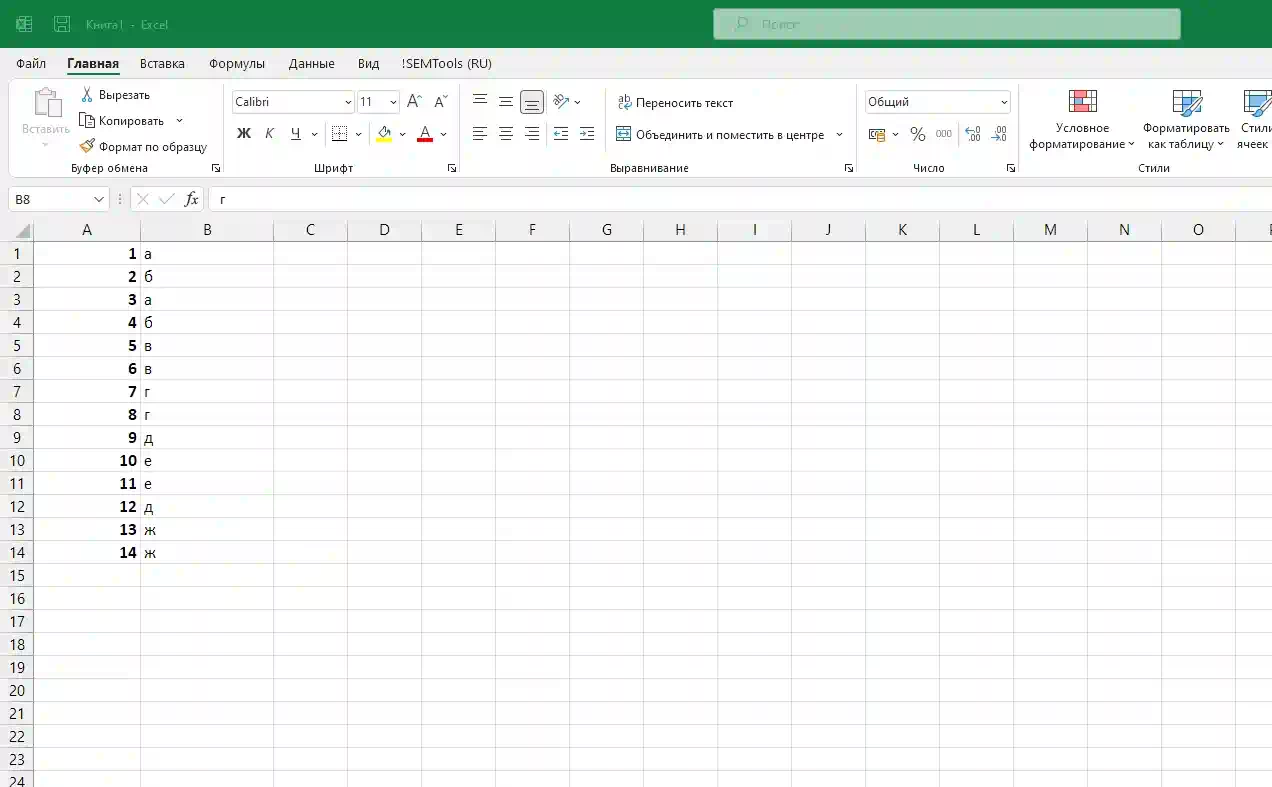The width and height of the screenshot is (1272, 787).
Task: Click Format Painter (Формат по образцу)
Action: pyautogui.click(x=143, y=146)
